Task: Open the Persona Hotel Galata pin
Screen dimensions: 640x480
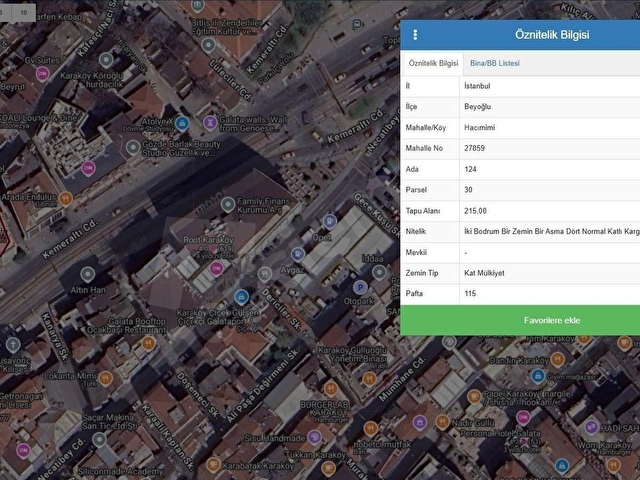Action: point(523,418)
